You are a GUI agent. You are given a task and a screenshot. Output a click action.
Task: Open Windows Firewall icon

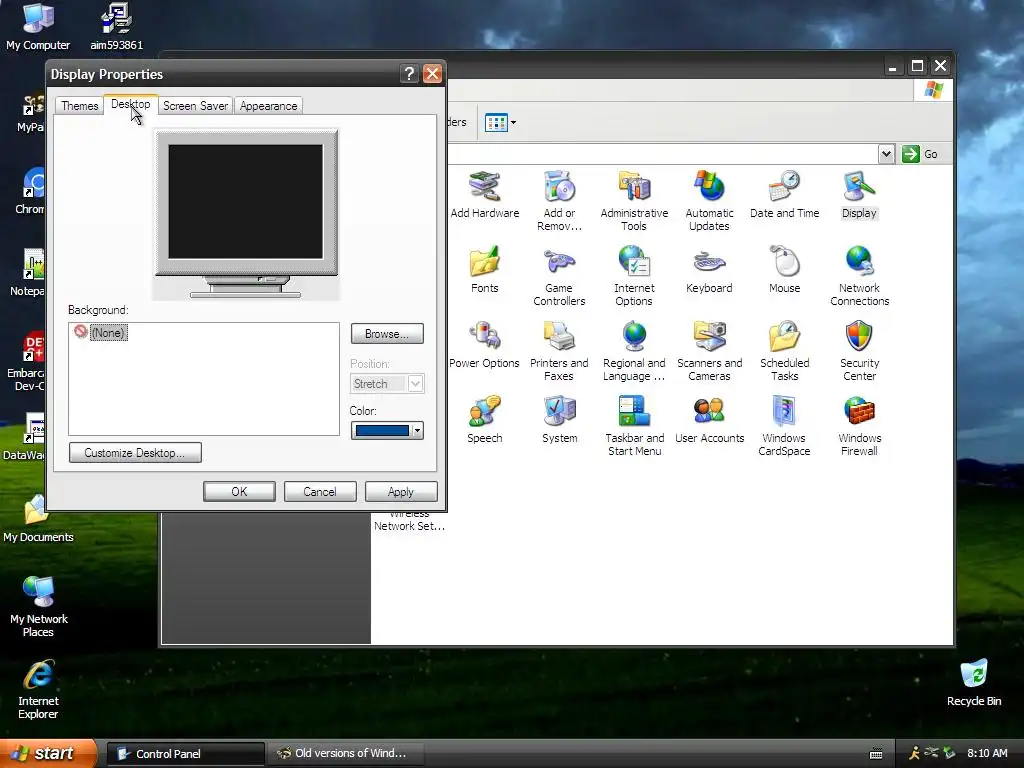pos(859,426)
